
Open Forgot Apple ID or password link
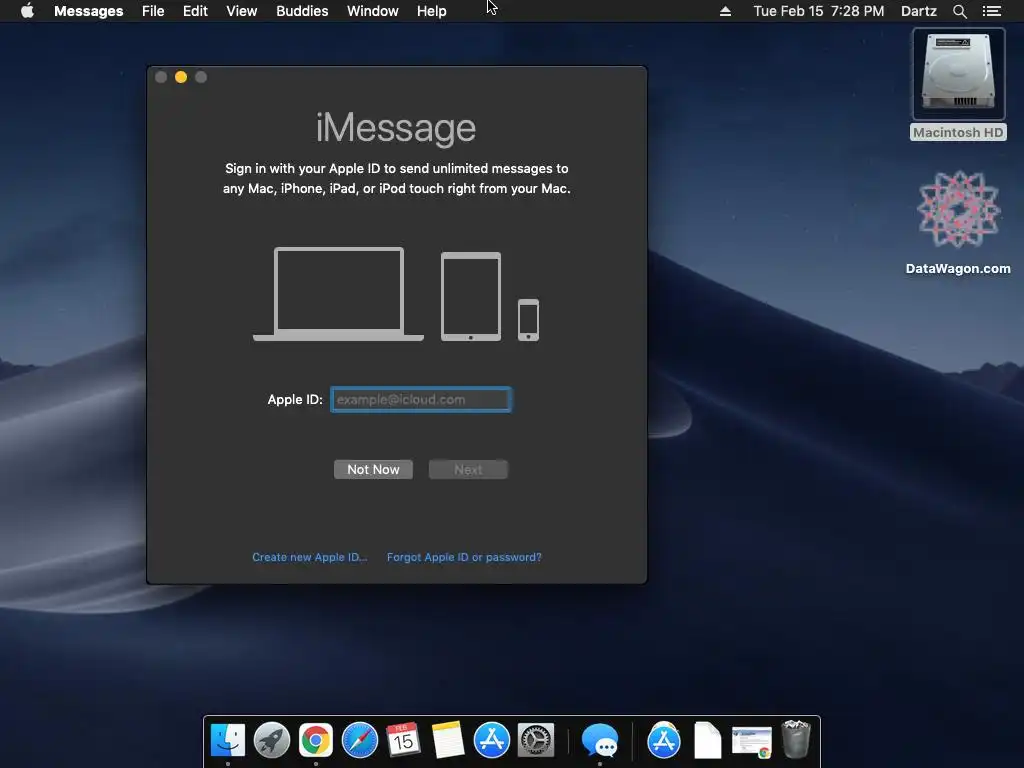tap(464, 557)
